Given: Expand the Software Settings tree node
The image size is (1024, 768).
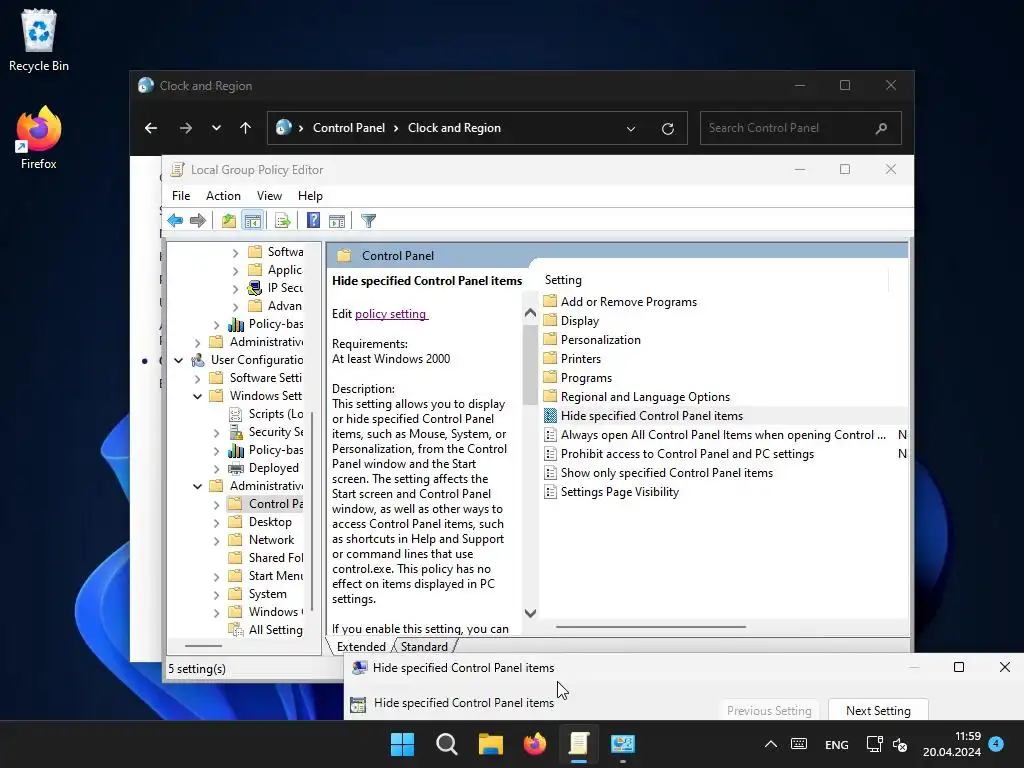Looking at the screenshot, I should coord(197,378).
